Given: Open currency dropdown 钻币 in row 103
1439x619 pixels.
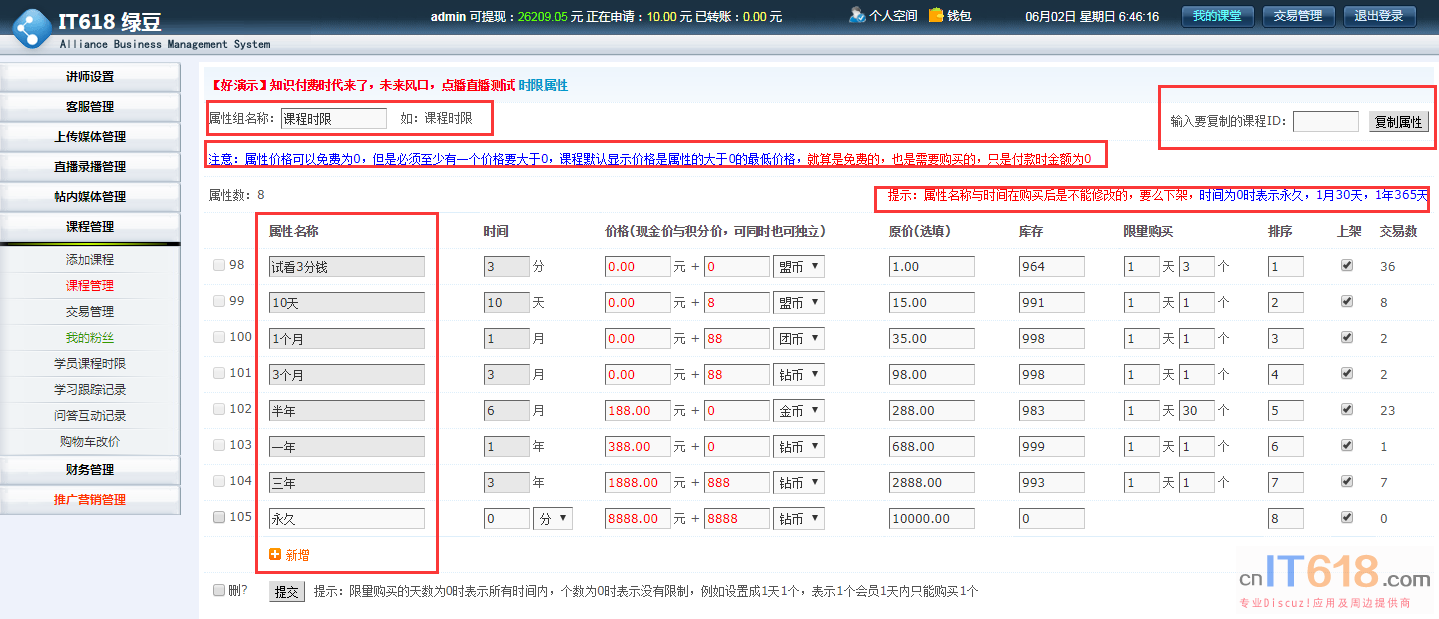Looking at the screenshot, I should 799,446.
